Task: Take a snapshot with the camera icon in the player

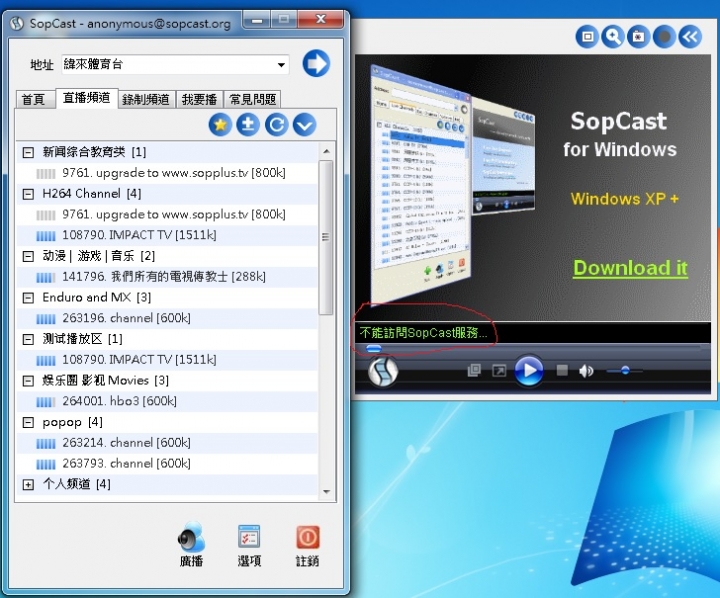Action: click(638, 37)
